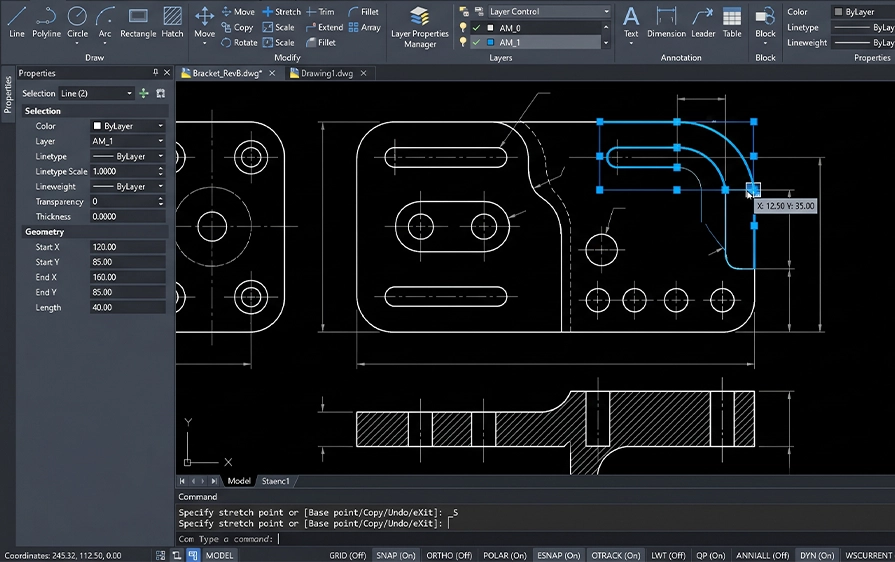This screenshot has height=562, width=895.
Task: Click the Rotate tool
Action: tap(240, 42)
